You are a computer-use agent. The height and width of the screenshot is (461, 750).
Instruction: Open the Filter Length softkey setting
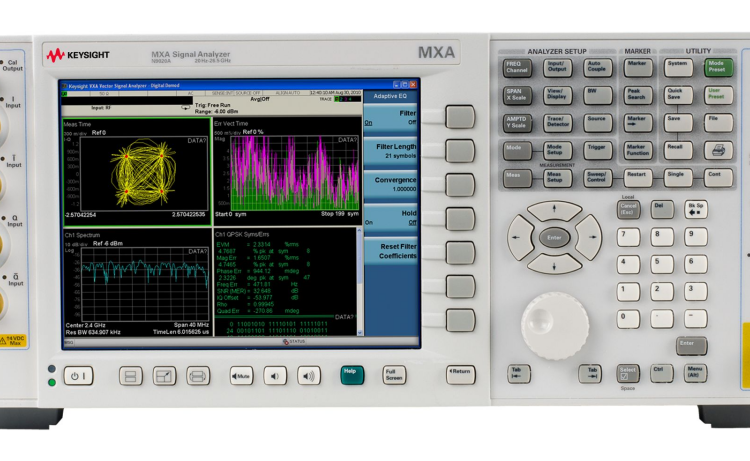(x=391, y=151)
